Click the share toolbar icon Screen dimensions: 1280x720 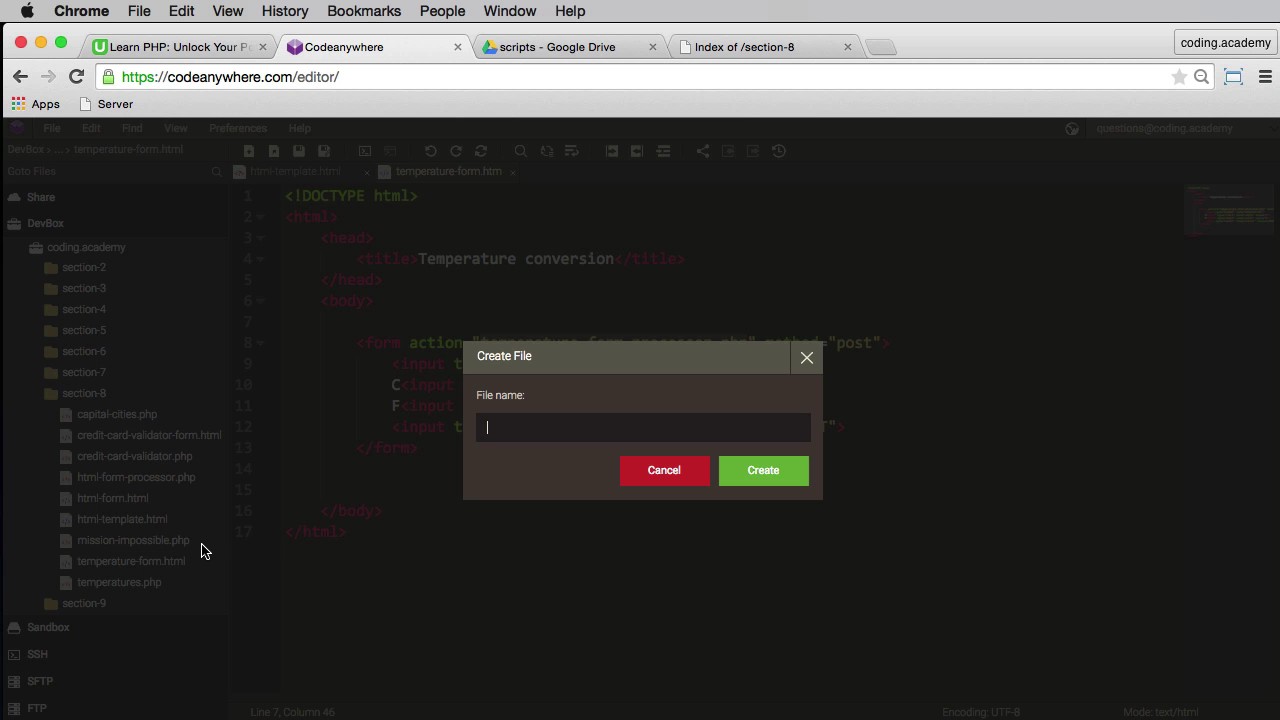703,151
